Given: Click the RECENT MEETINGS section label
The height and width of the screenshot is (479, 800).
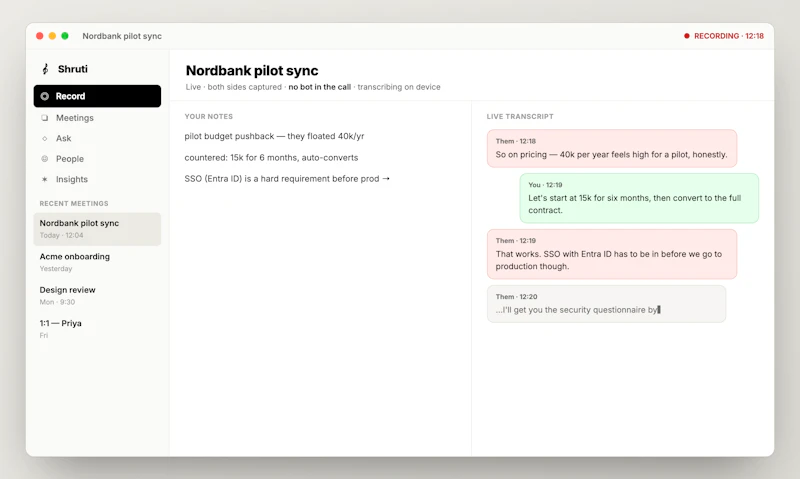Looking at the screenshot, I should [x=74, y=204].
